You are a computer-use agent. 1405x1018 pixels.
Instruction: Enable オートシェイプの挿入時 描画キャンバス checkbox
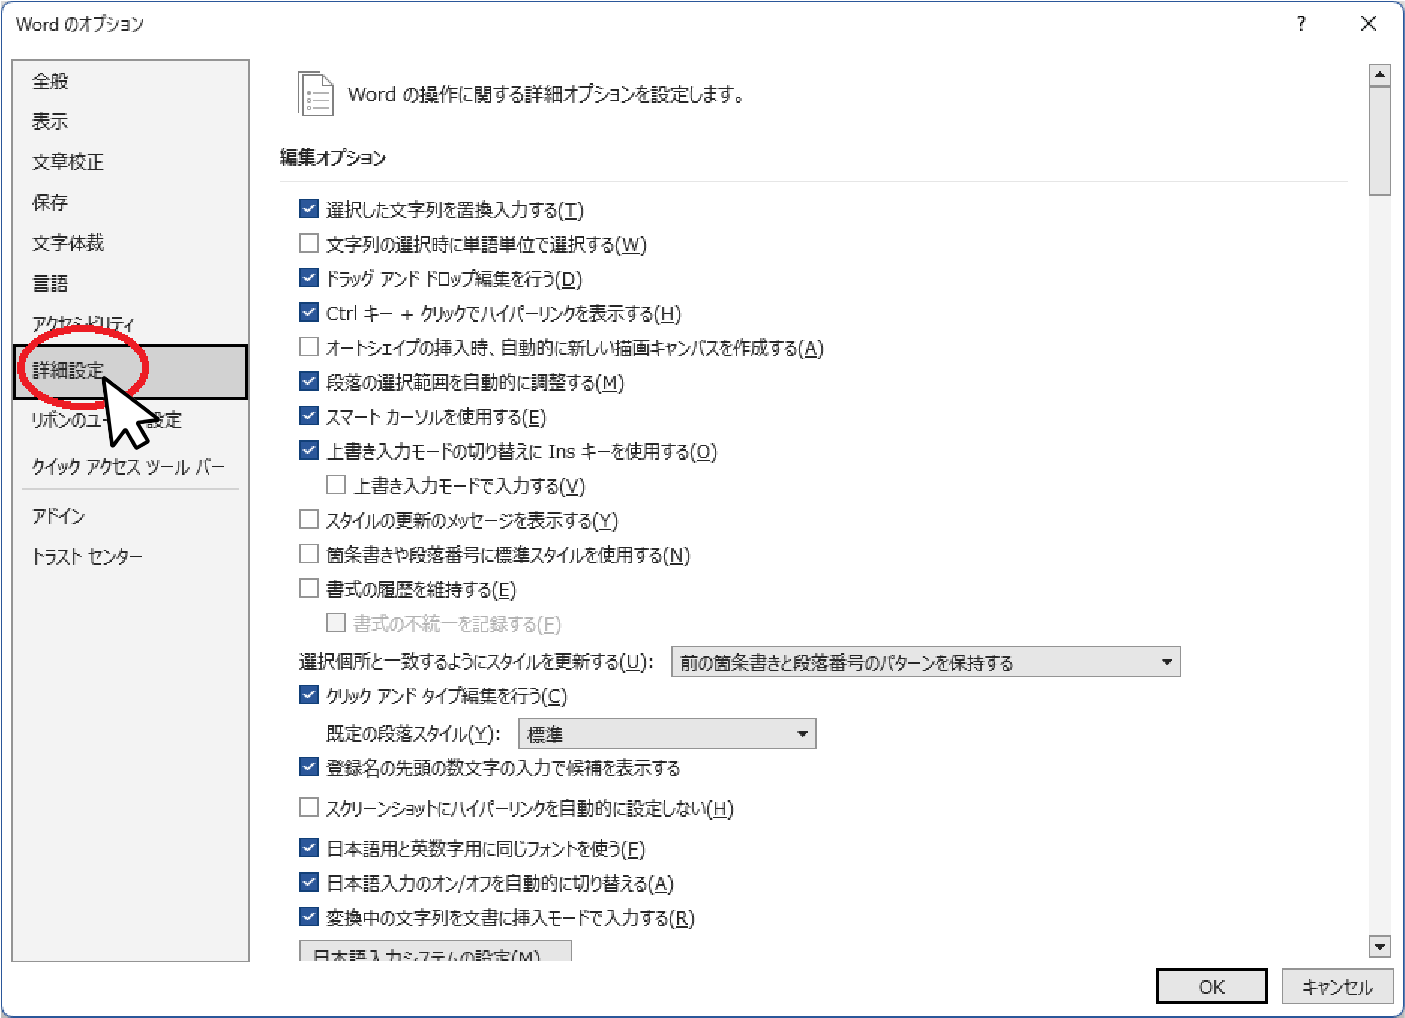point(309,347)
